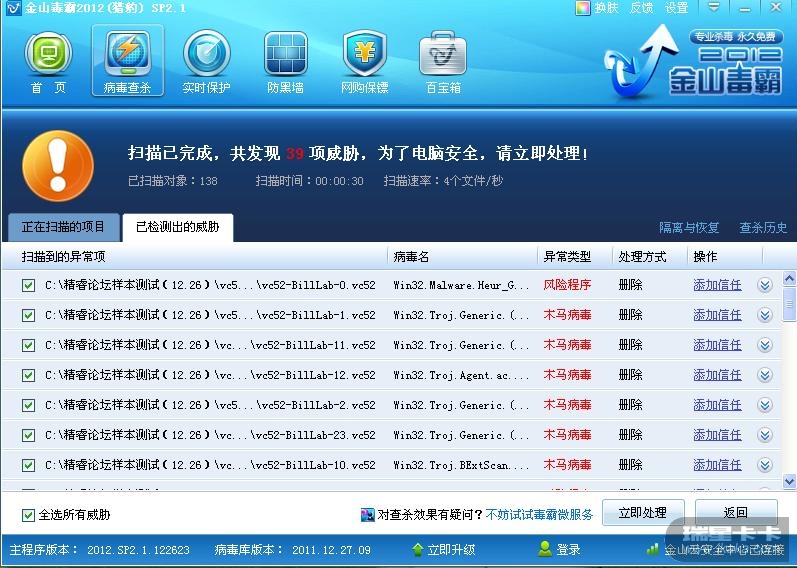Uncheck the vc52-BillLab-10.vc52 threat checkbox
The height and width of the screenshot is (568, 797).
point(28,465)
